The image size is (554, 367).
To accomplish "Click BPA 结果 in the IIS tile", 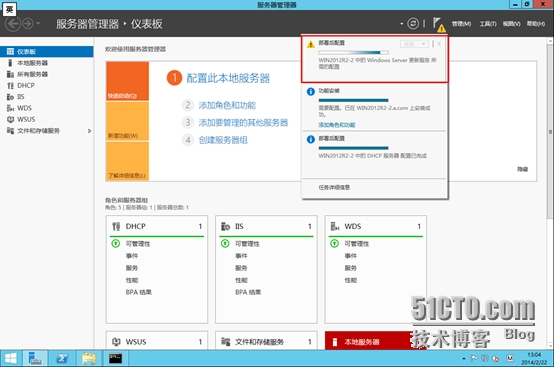I will pos(248,292).
